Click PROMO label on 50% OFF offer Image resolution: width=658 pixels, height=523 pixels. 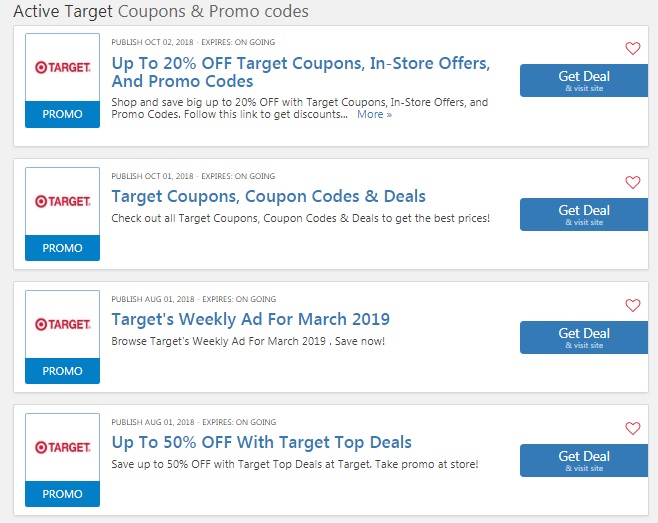pos(63,494)
